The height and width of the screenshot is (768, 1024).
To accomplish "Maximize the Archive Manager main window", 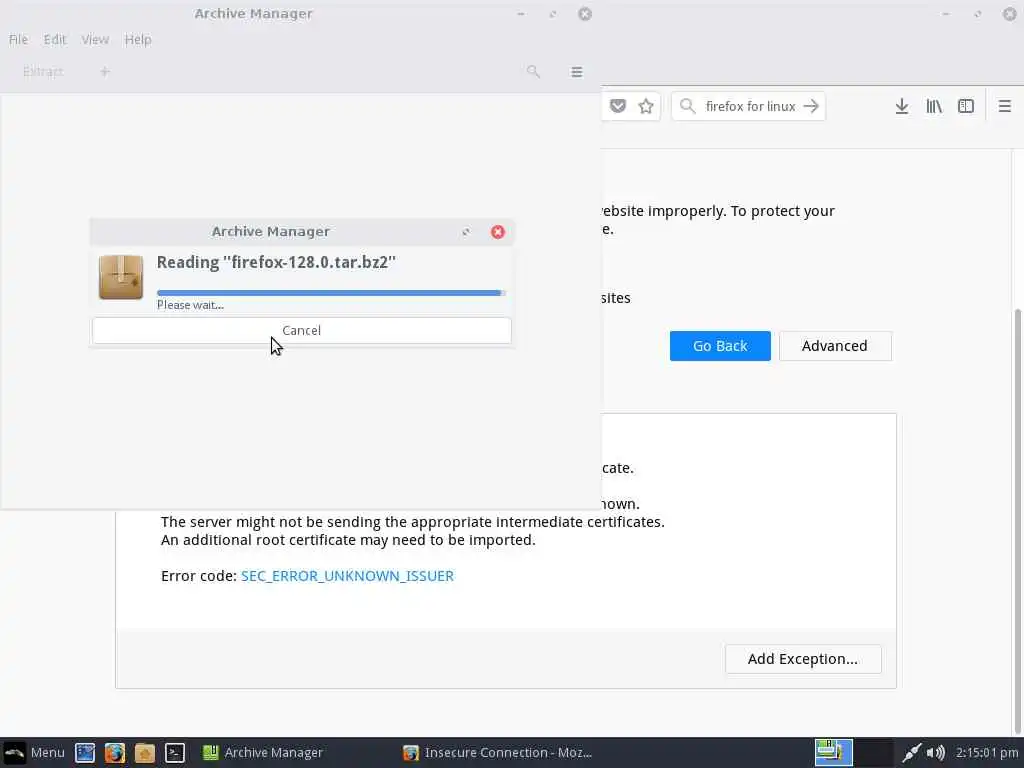I will click(x=552, y=14).
